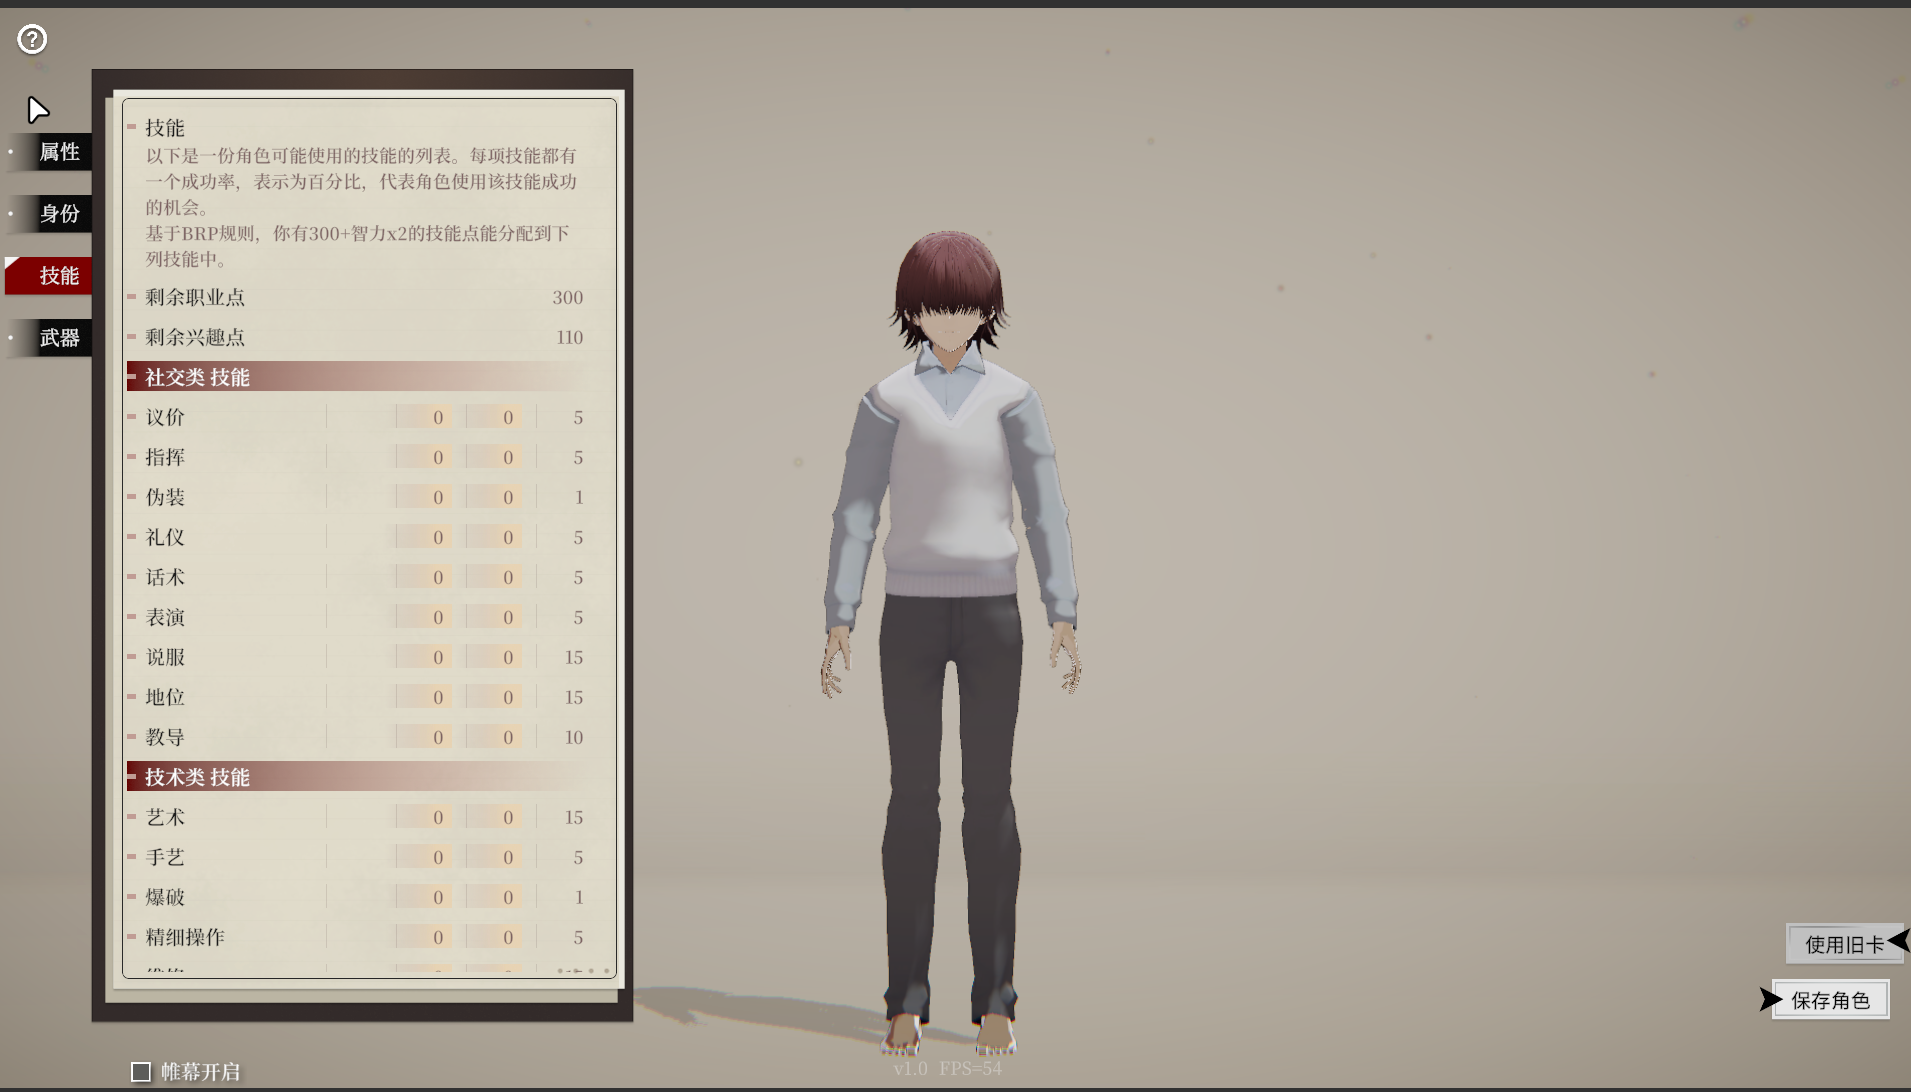Click the bullet icon beside 说服 skill
Screen dimensions: 1911x1092
click(134, 657)
